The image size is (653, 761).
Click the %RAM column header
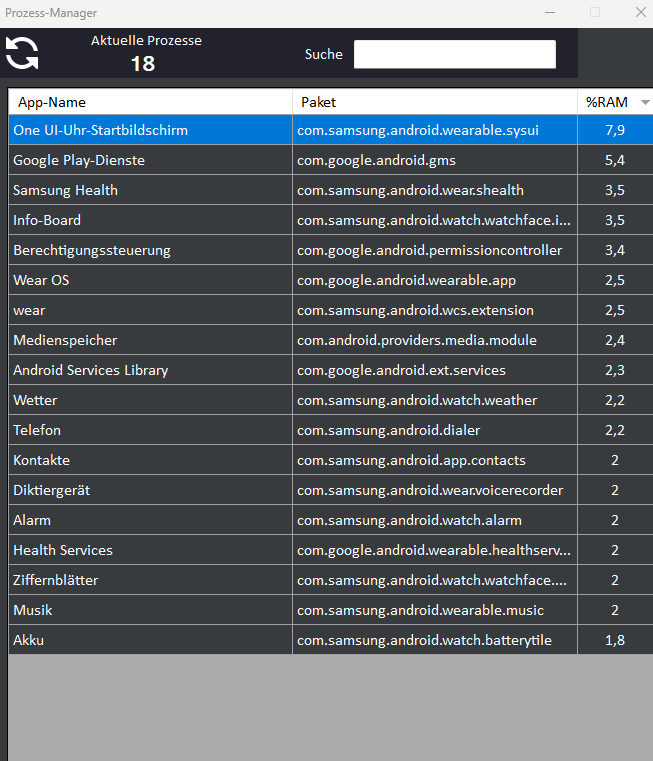pos(606,102)
